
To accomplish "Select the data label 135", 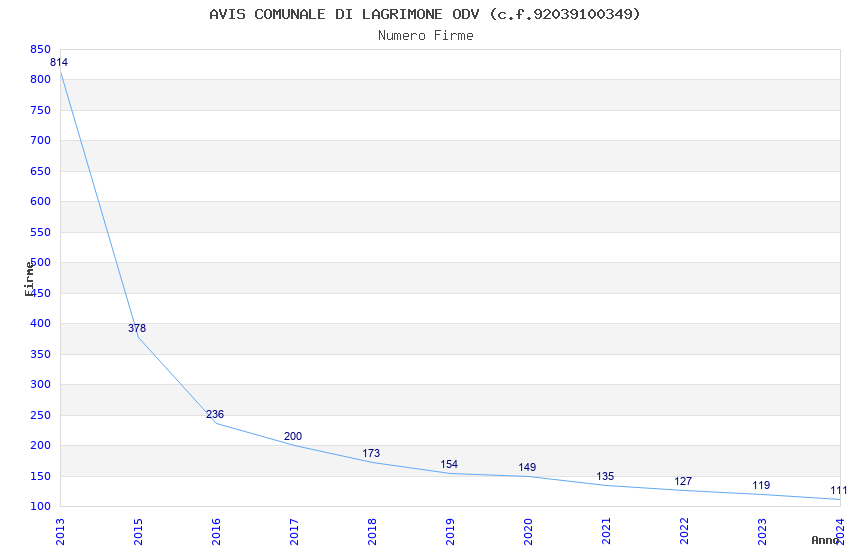I will pos(606,476).
